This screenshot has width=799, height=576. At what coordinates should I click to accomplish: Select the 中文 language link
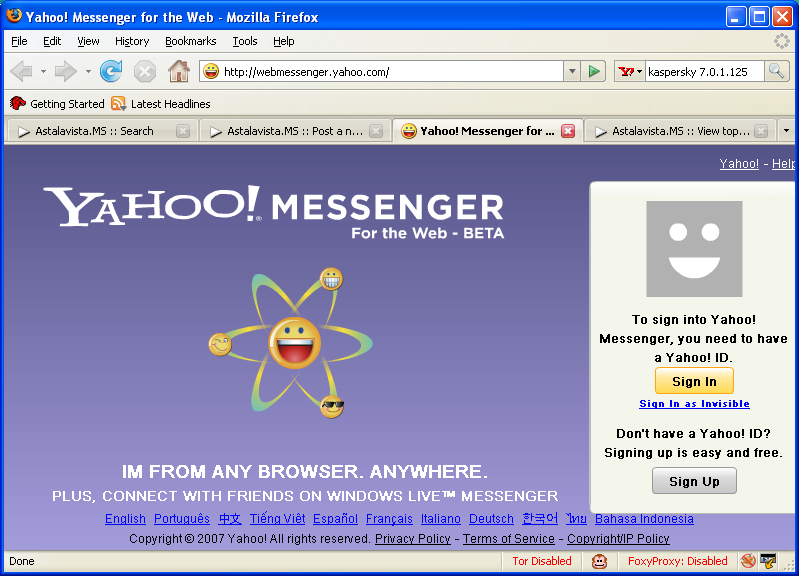click(x=230, y=519)
